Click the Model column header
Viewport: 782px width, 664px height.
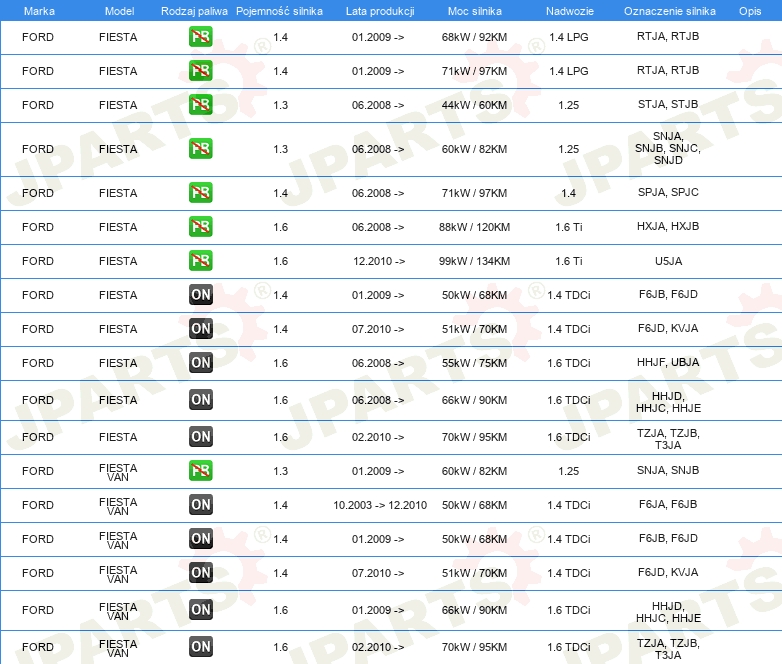coord(119,11)
